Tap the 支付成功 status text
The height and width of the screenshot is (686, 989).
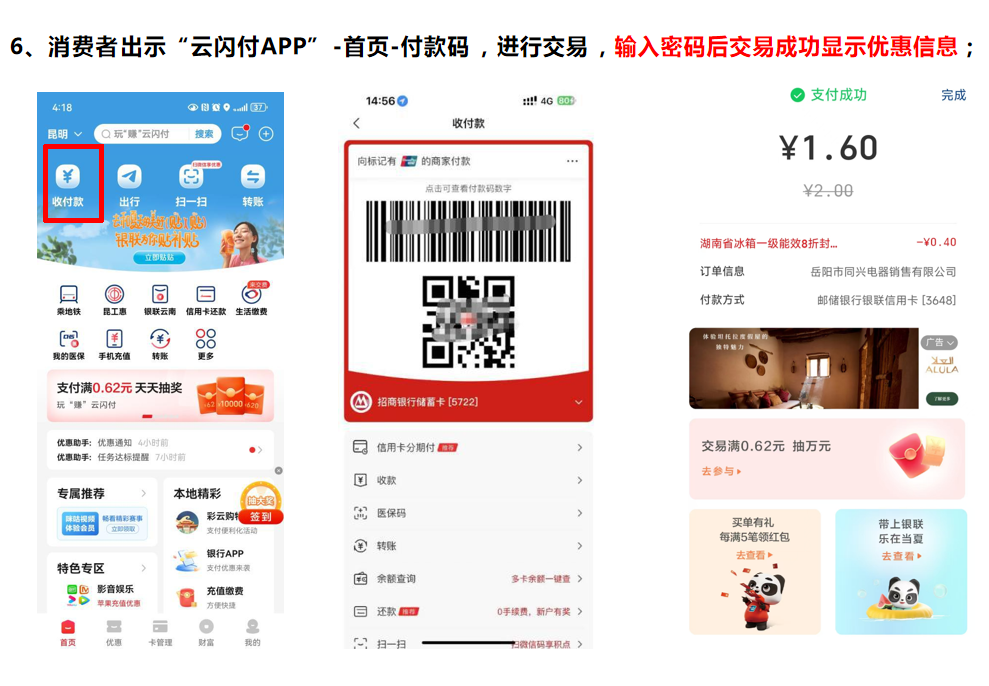(x=838, y=95)
